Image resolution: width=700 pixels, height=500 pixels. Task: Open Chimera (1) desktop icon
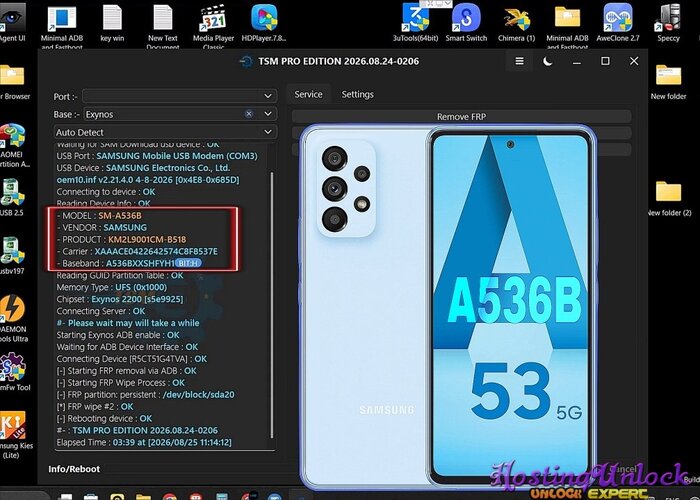pos(517,25)
